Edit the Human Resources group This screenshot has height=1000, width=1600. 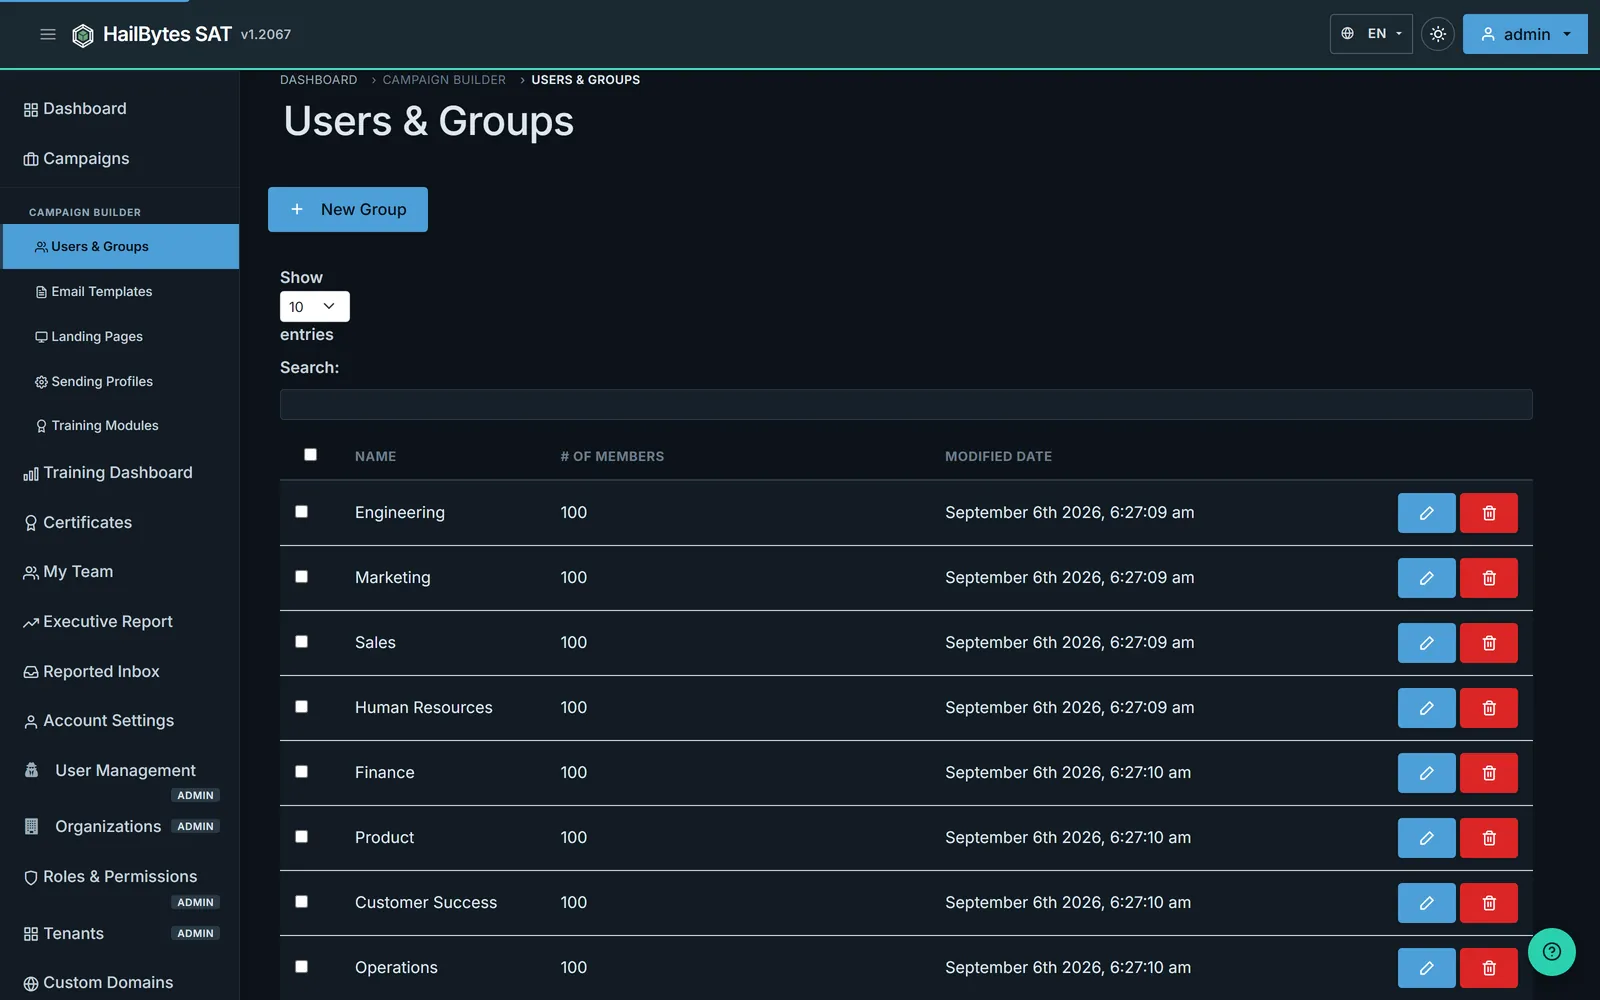click(x=1426, y=708)
